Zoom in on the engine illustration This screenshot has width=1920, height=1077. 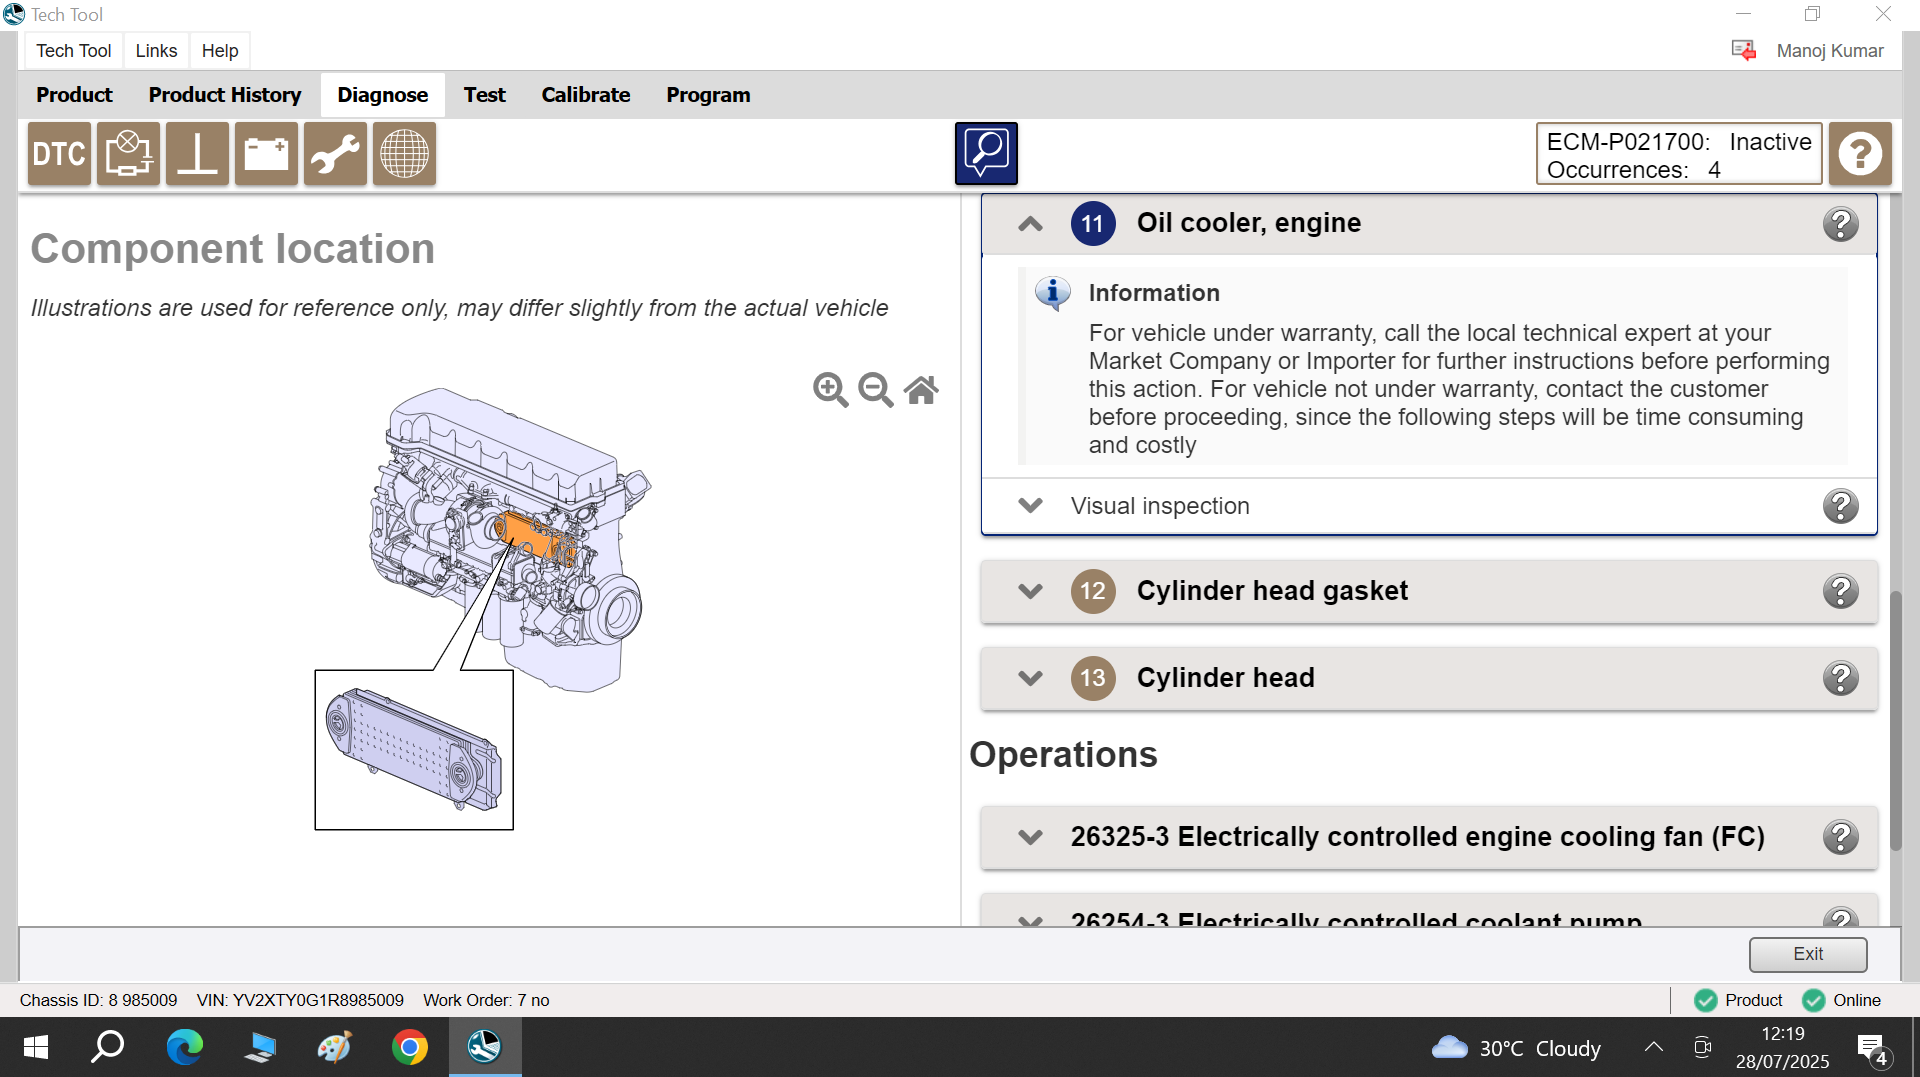click(x=830, y=389)
